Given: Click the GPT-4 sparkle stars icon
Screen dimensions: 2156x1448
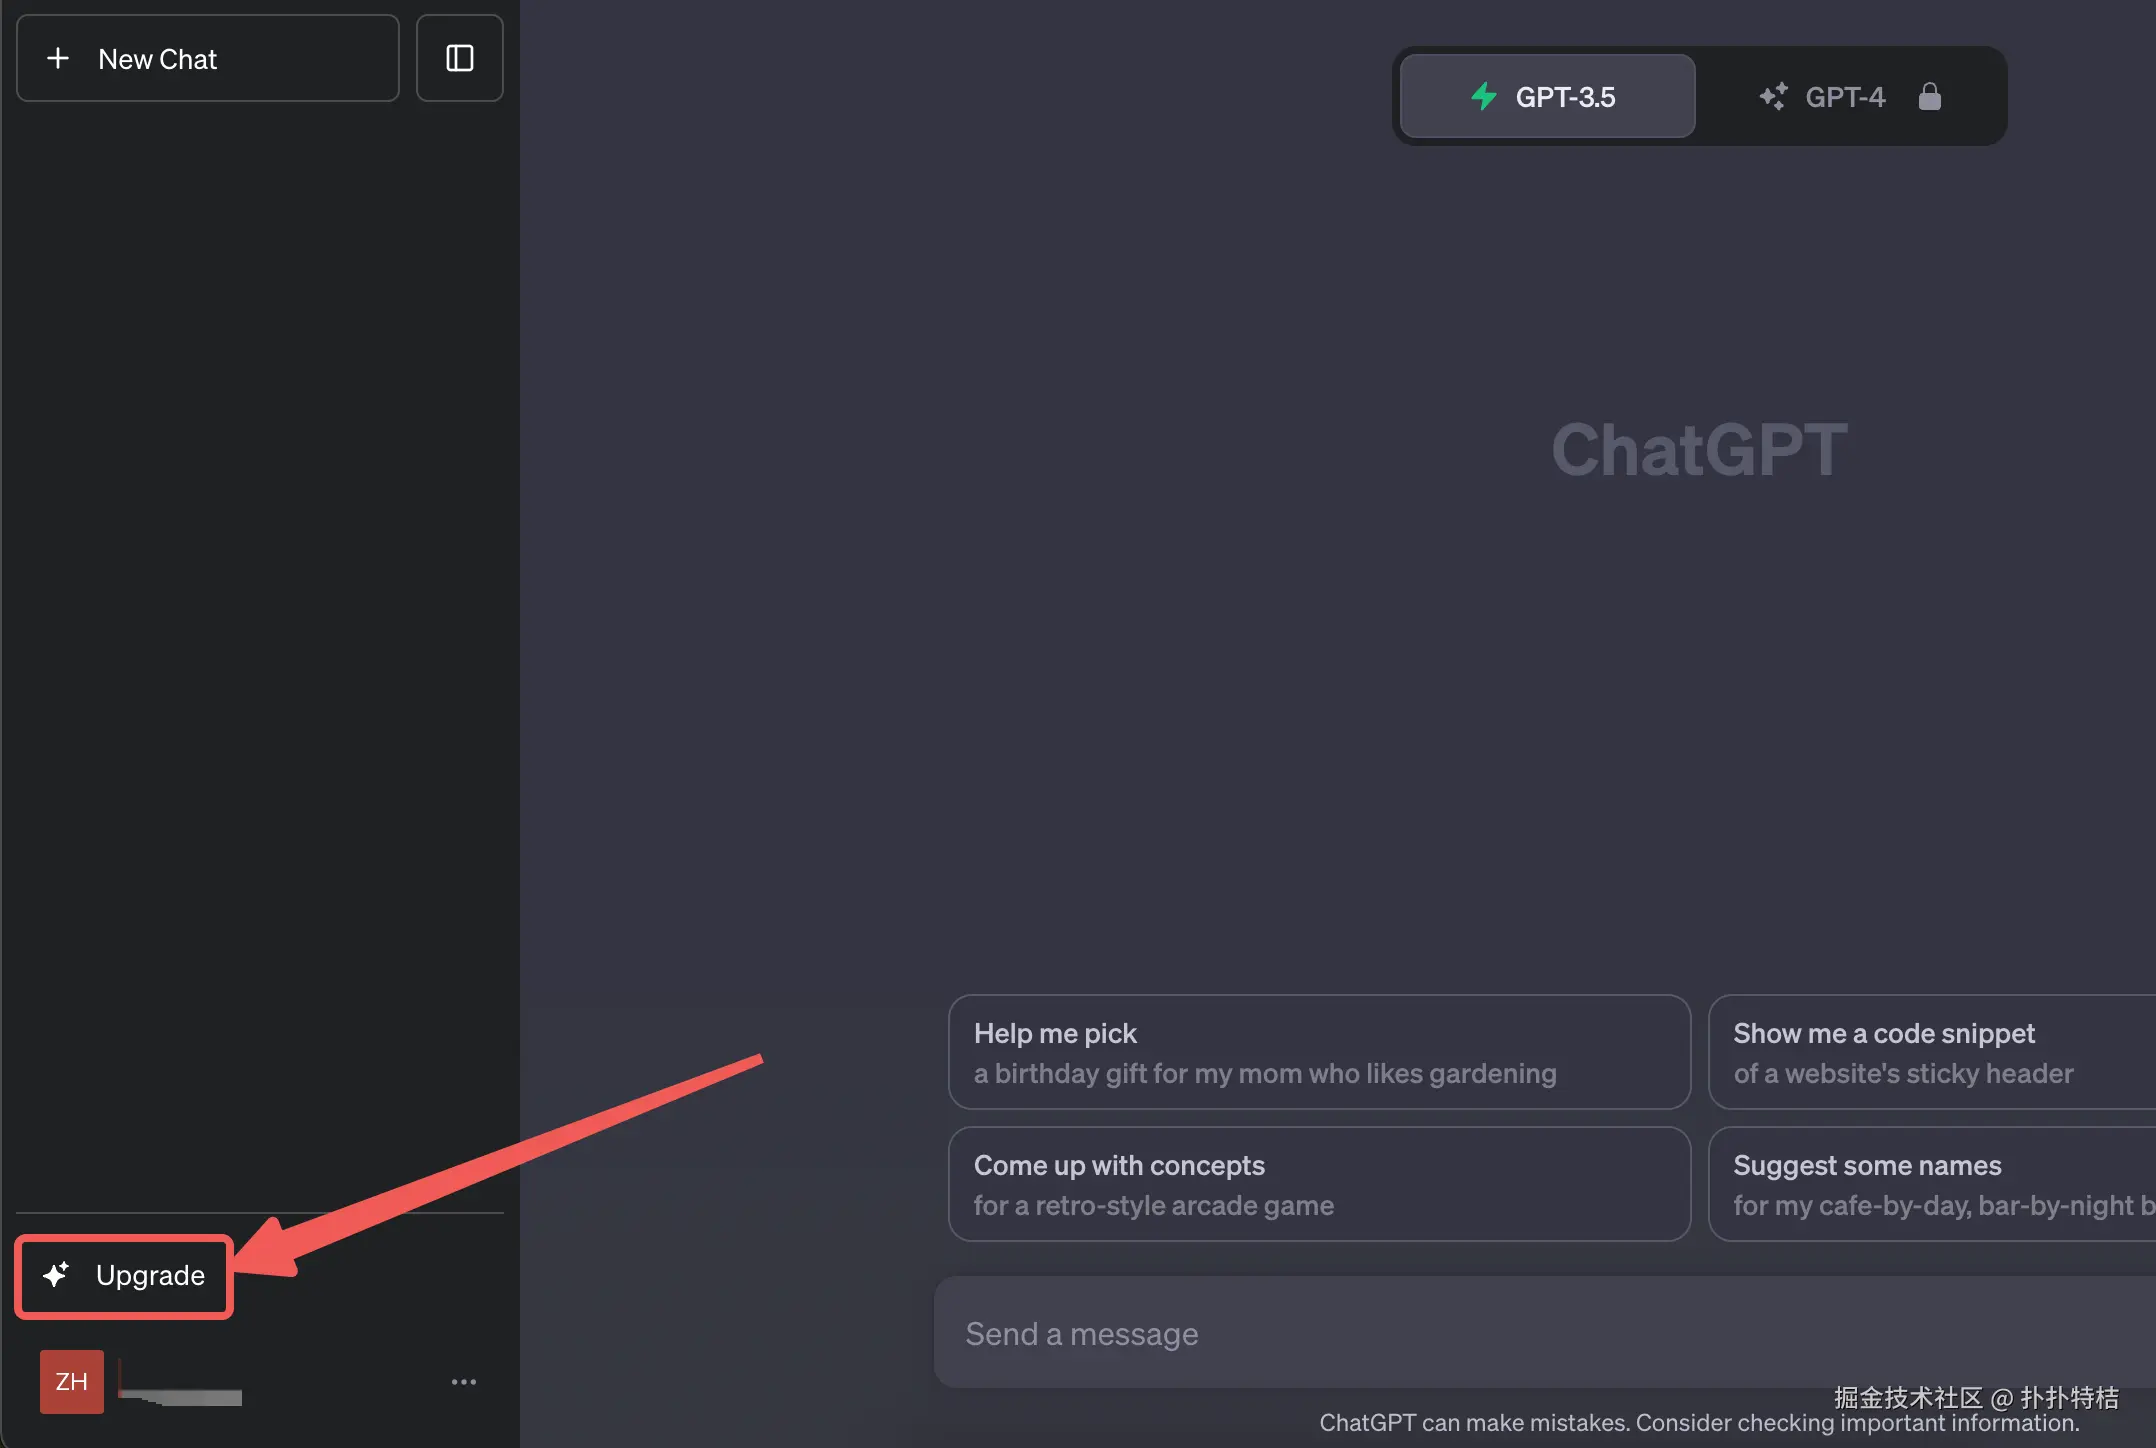Looking at the screenshot, I should coord(1773,97).
